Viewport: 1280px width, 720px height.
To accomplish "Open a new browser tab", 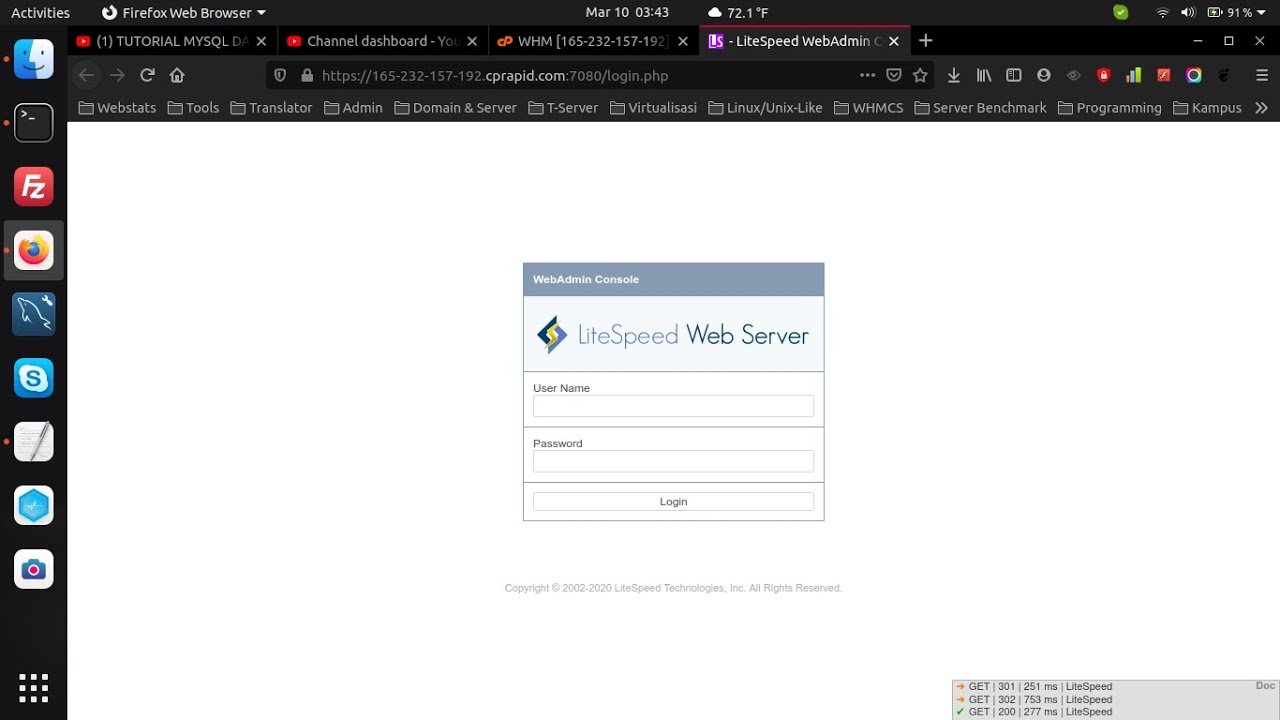I will pos(925,41).
